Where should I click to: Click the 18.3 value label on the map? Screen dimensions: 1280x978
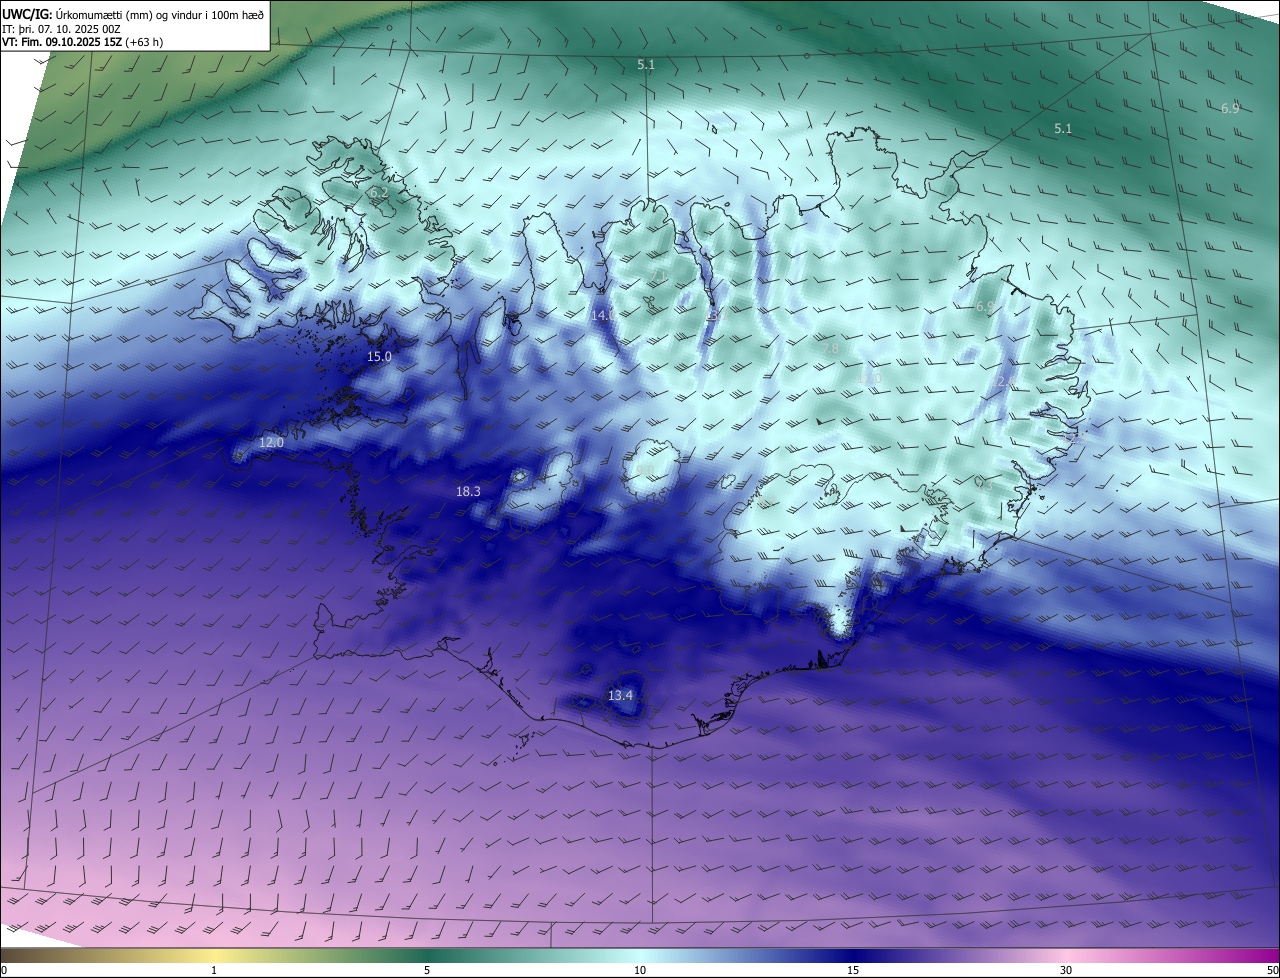click(468, 491)
